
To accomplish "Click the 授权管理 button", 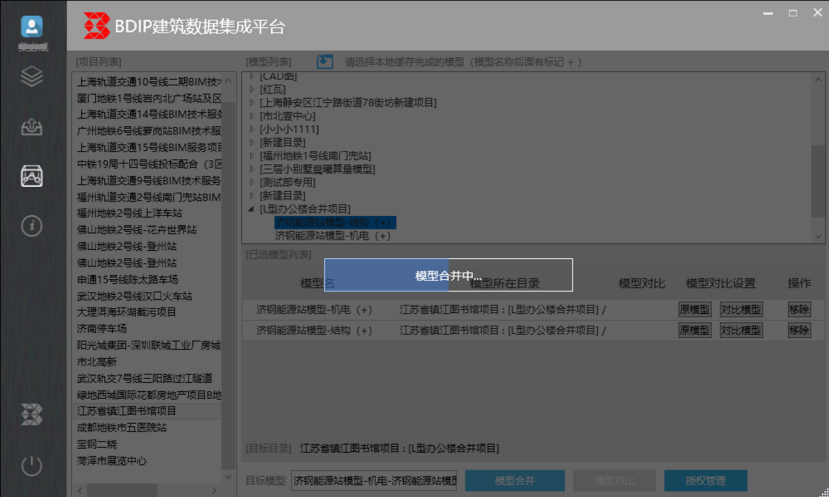I will (705, 481).
